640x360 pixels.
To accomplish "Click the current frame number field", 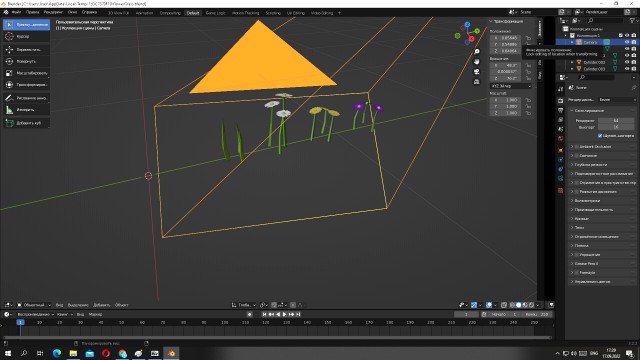I will pos(466,314).
